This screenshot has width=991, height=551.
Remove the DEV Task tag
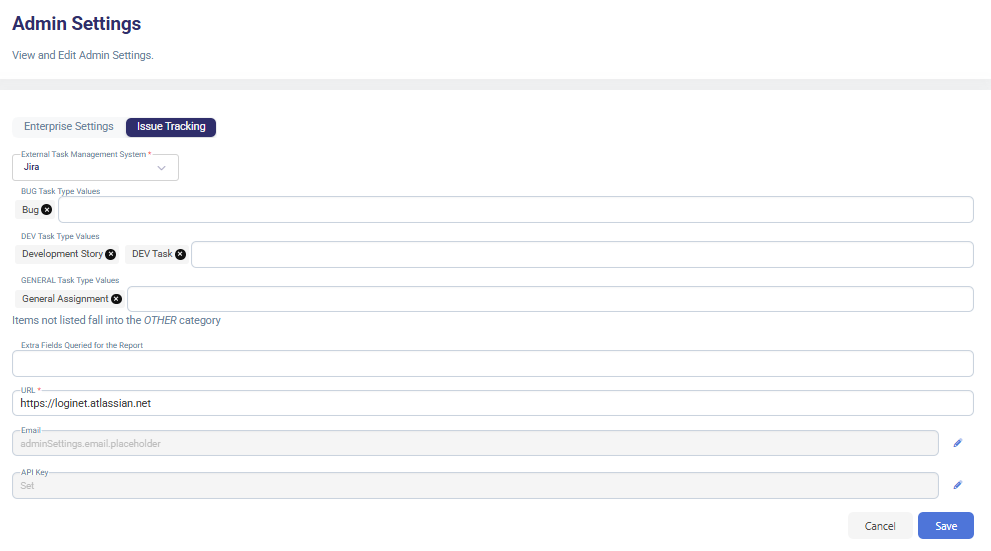pos(181,254)
